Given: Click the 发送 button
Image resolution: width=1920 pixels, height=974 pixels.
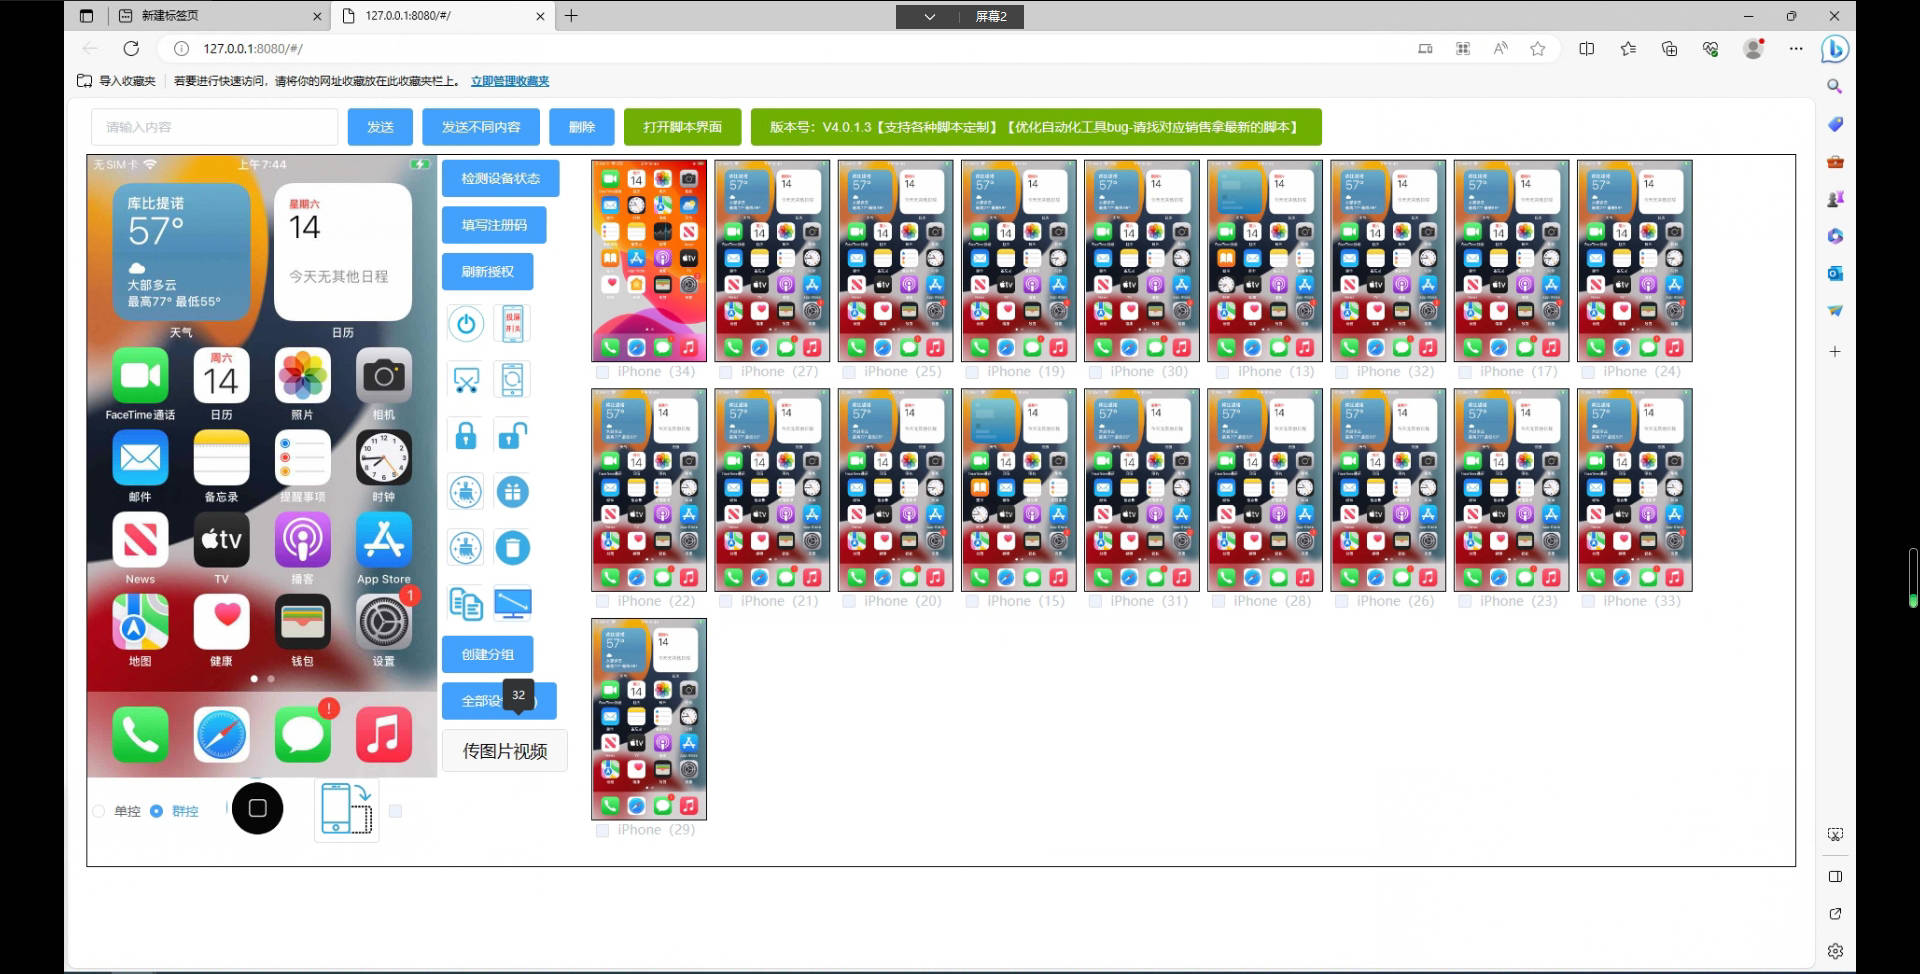Looking at the screenshot, I should pyautogui.click(x=380, y=127).
